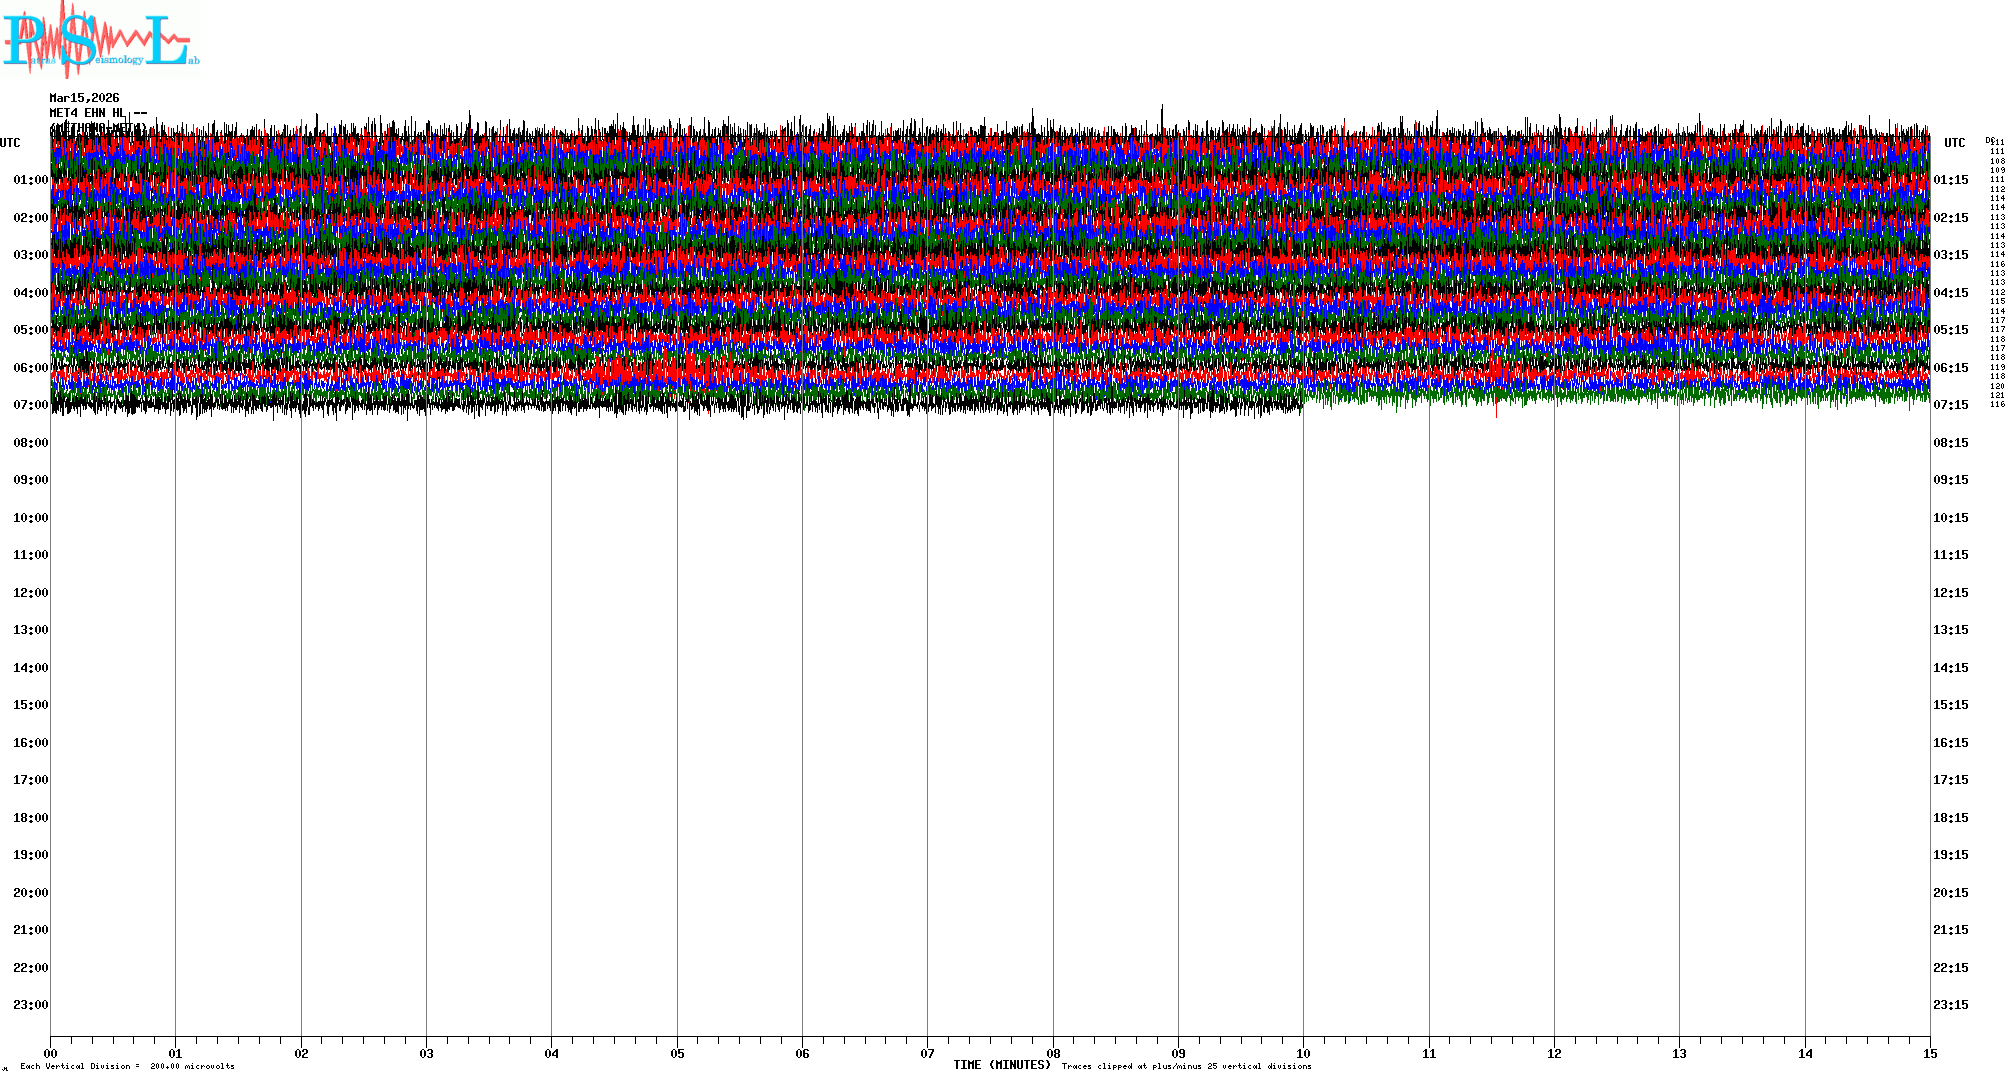Click the red spike near minute 11.5
2010x1080 pixels.
click(1496, 410)
